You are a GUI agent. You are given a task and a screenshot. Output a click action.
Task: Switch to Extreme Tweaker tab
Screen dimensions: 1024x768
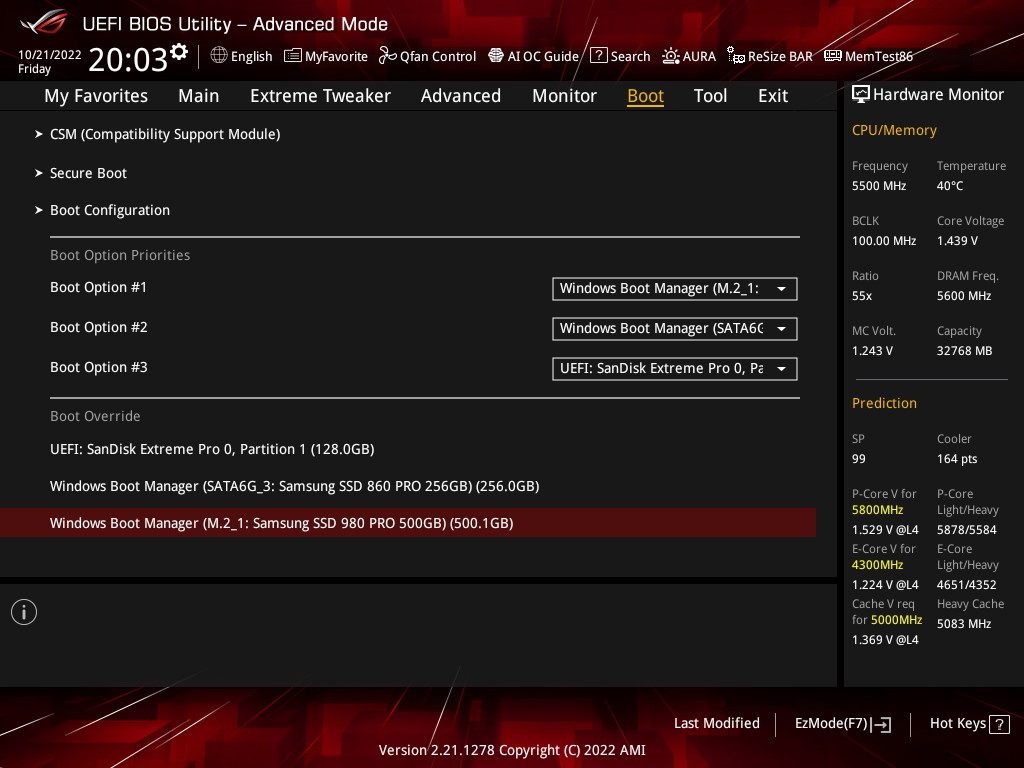click(320, 96)
